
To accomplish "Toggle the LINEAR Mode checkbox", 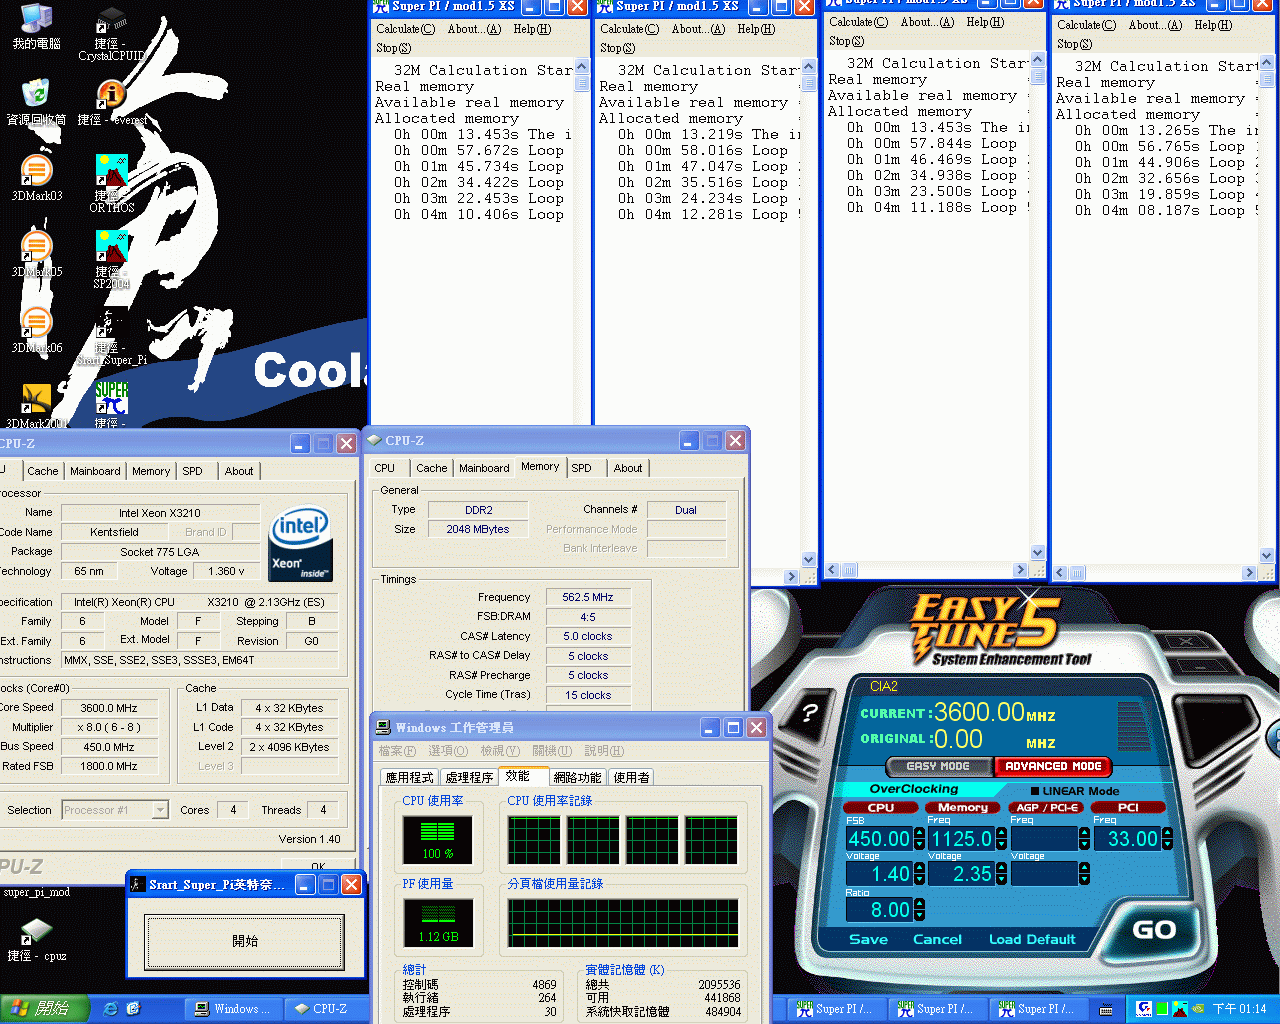I will (x=1035, y=791).
